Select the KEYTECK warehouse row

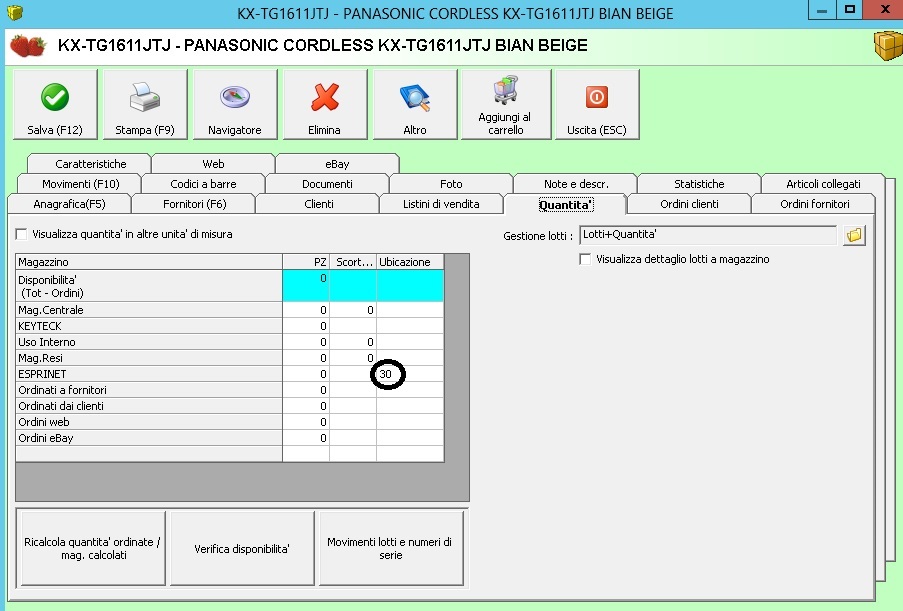click(230, 326)
